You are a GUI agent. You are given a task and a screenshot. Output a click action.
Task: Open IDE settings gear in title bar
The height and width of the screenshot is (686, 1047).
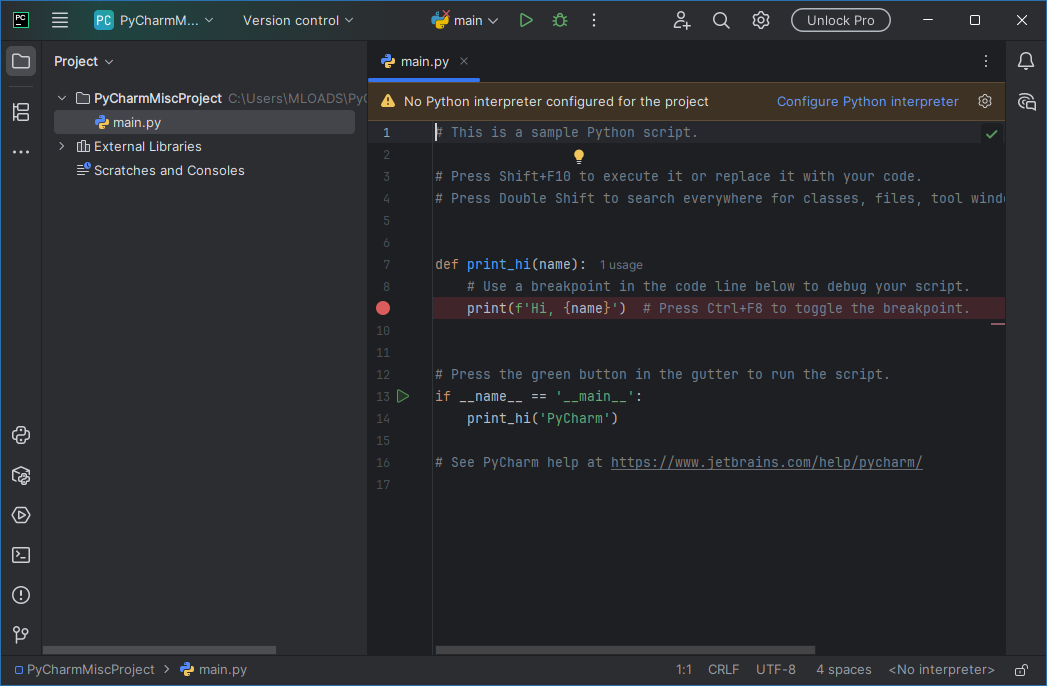coord(761,20)
